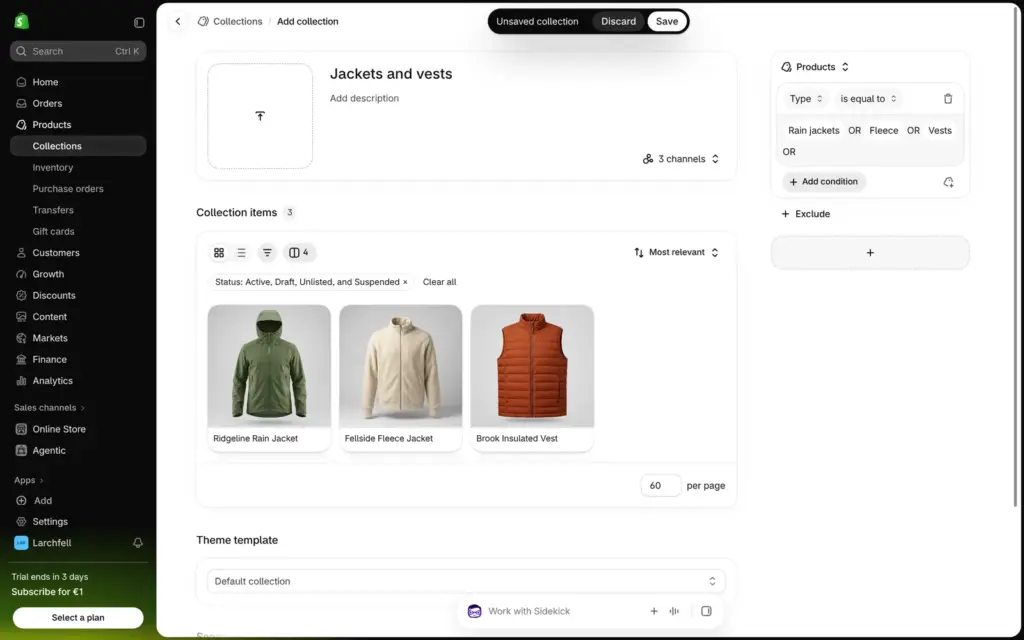Click Clear all filters
Image resolution: width=1024 pixels, height=640 pixels.
click(x=440, y=282)
